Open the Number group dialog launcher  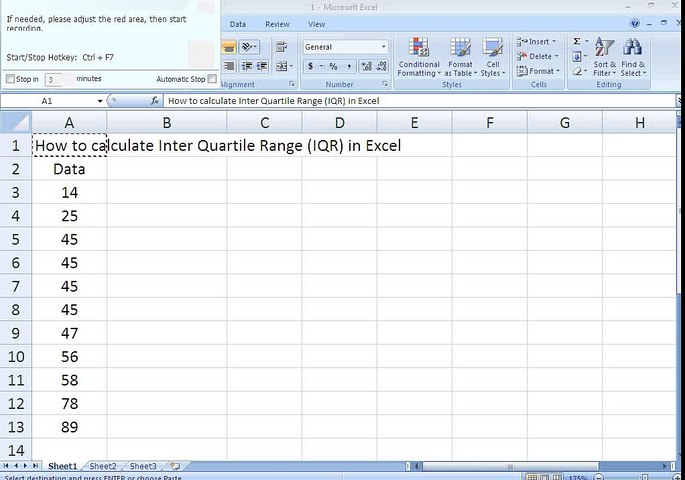(385, 83)
